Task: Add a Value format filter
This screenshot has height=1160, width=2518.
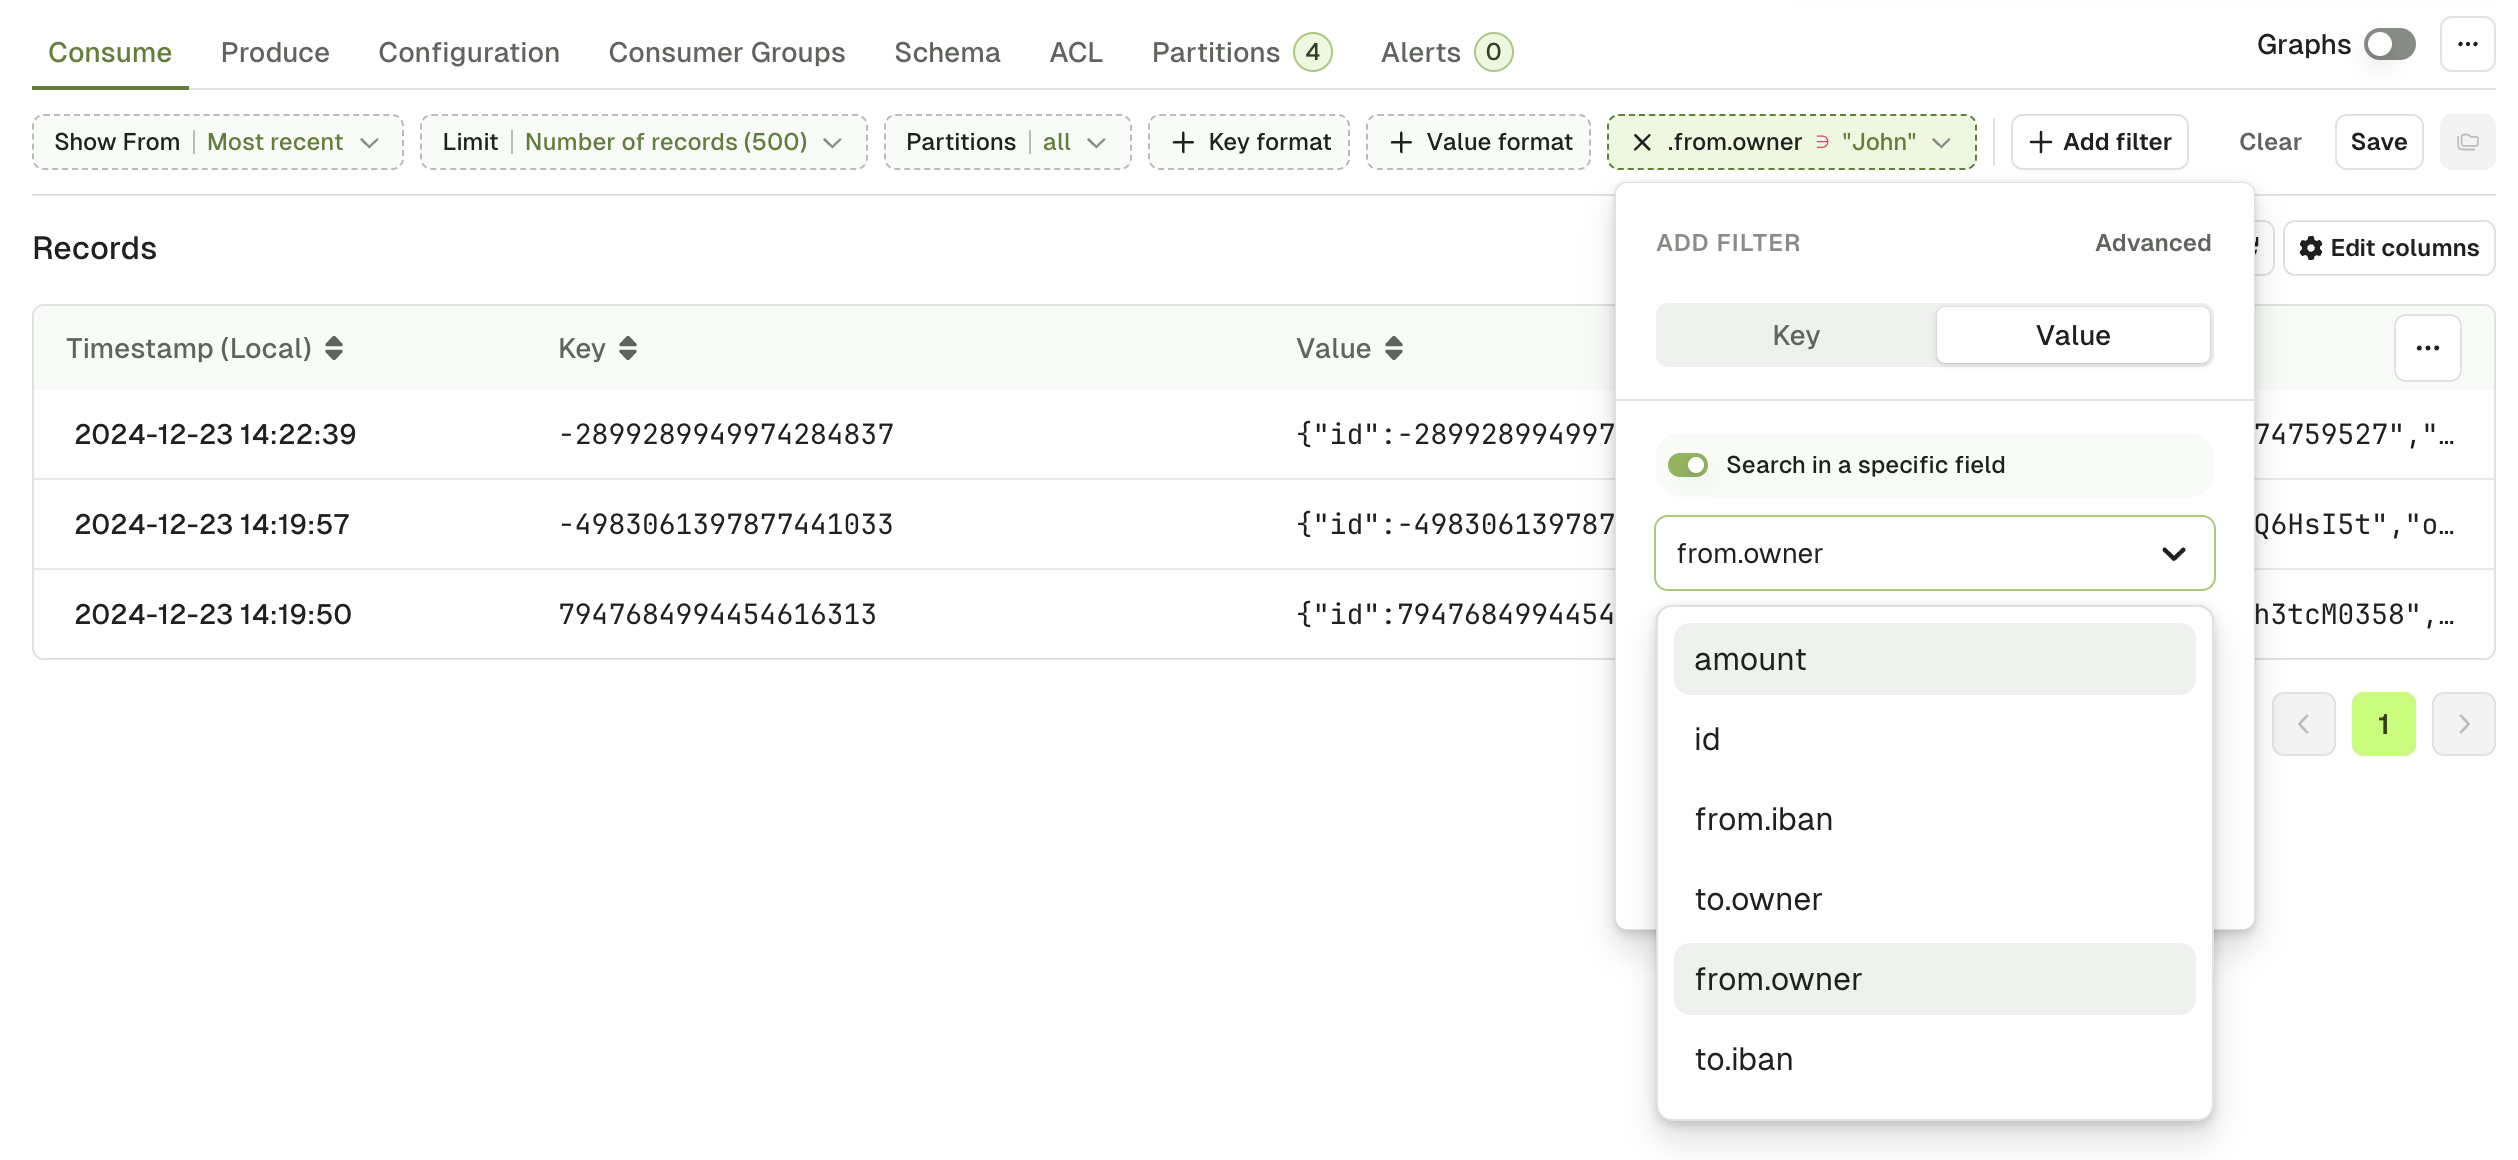Action: tap(1478, 142)
